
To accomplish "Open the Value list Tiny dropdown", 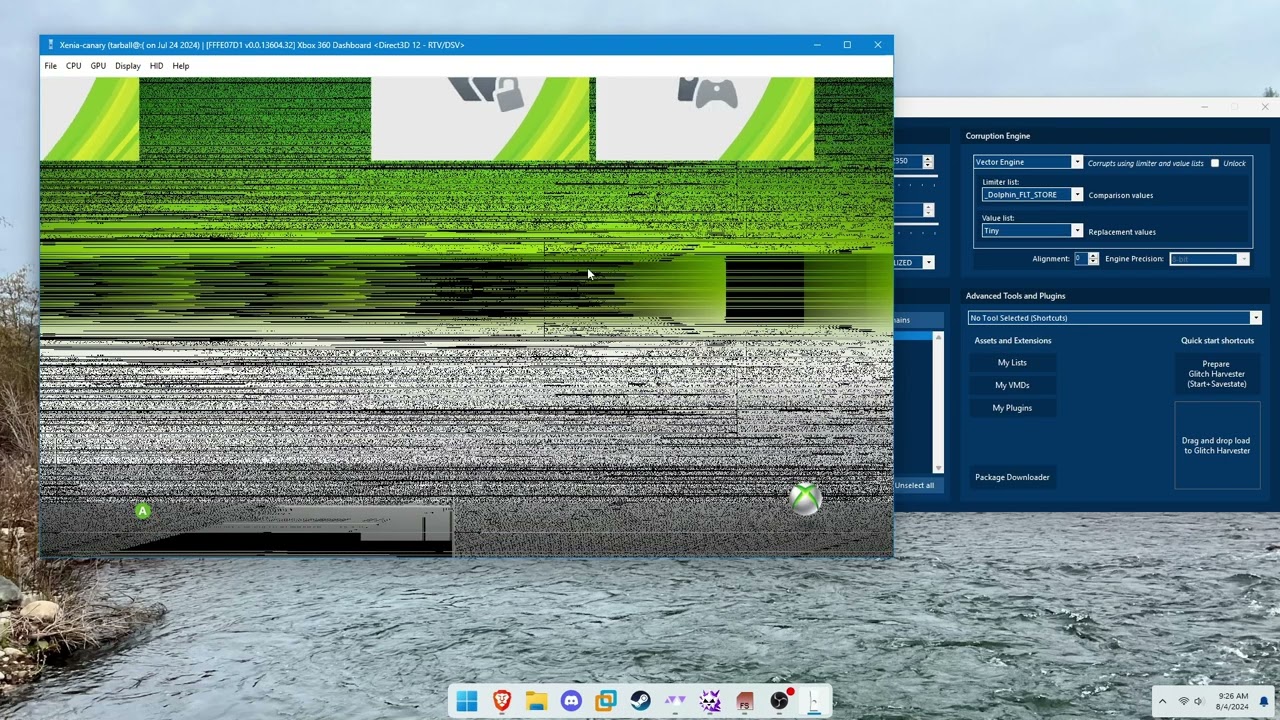I will pyautogui.click(x=1032, y=231).
